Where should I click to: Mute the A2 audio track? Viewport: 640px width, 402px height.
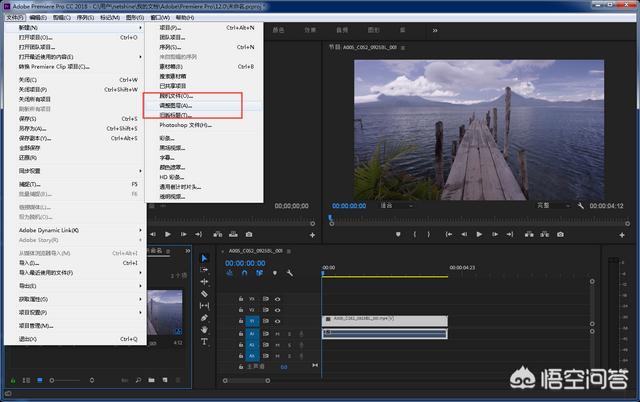[x=278, y=345]
